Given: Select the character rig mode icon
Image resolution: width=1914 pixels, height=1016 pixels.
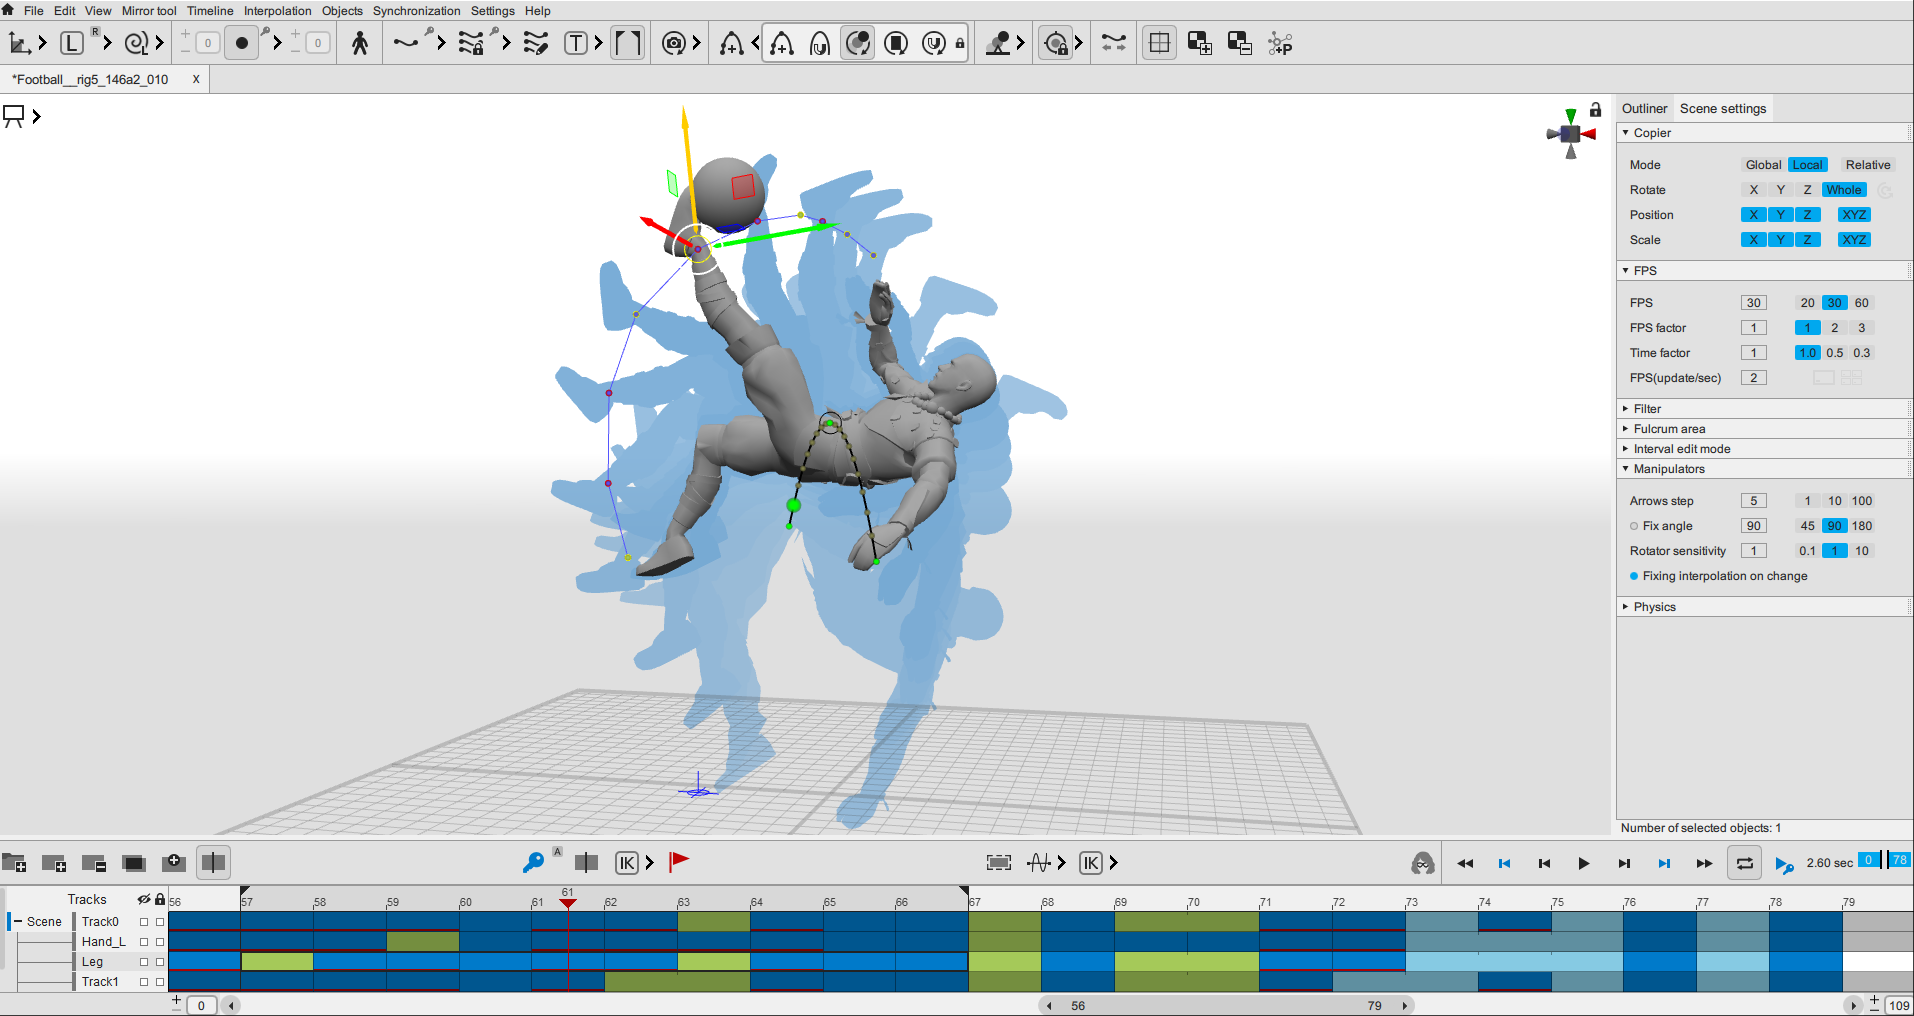Looking at the screenshot, I should (x=360, y=43).
